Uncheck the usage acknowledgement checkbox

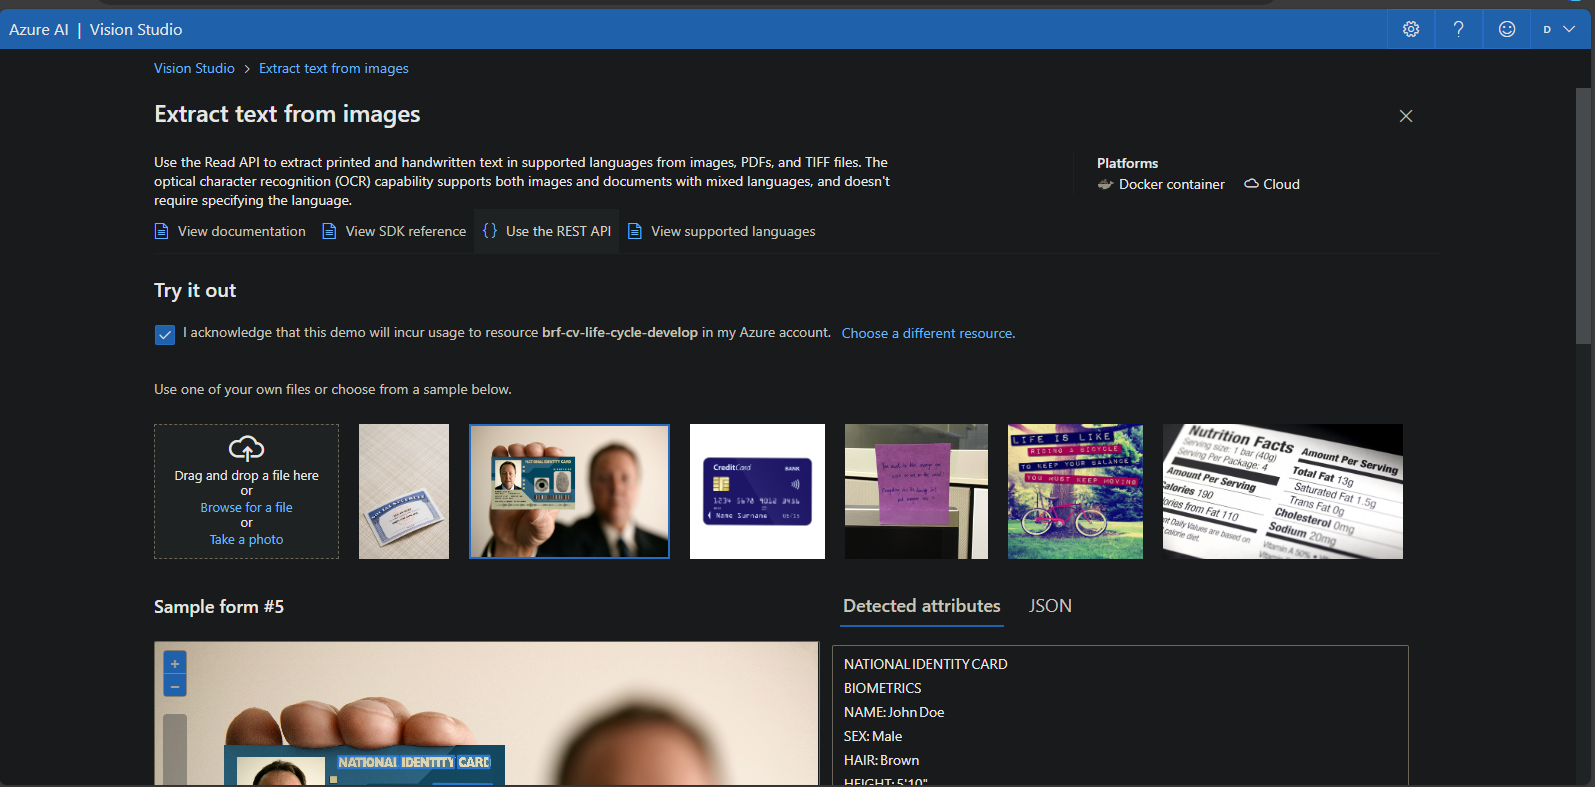[x=165, y=334]
